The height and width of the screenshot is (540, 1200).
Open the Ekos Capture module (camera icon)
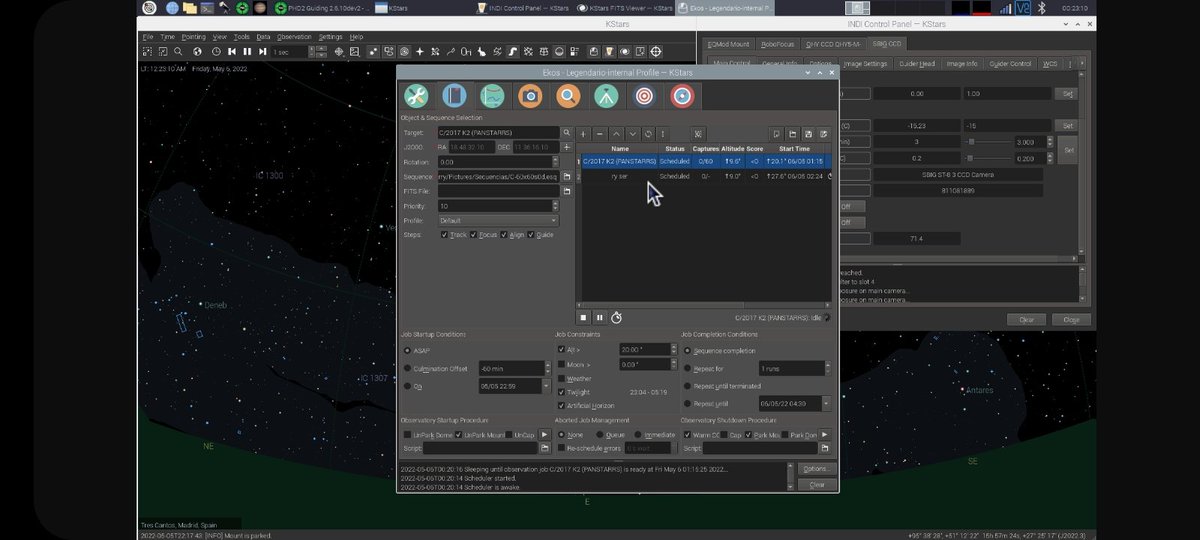[530, 96]
